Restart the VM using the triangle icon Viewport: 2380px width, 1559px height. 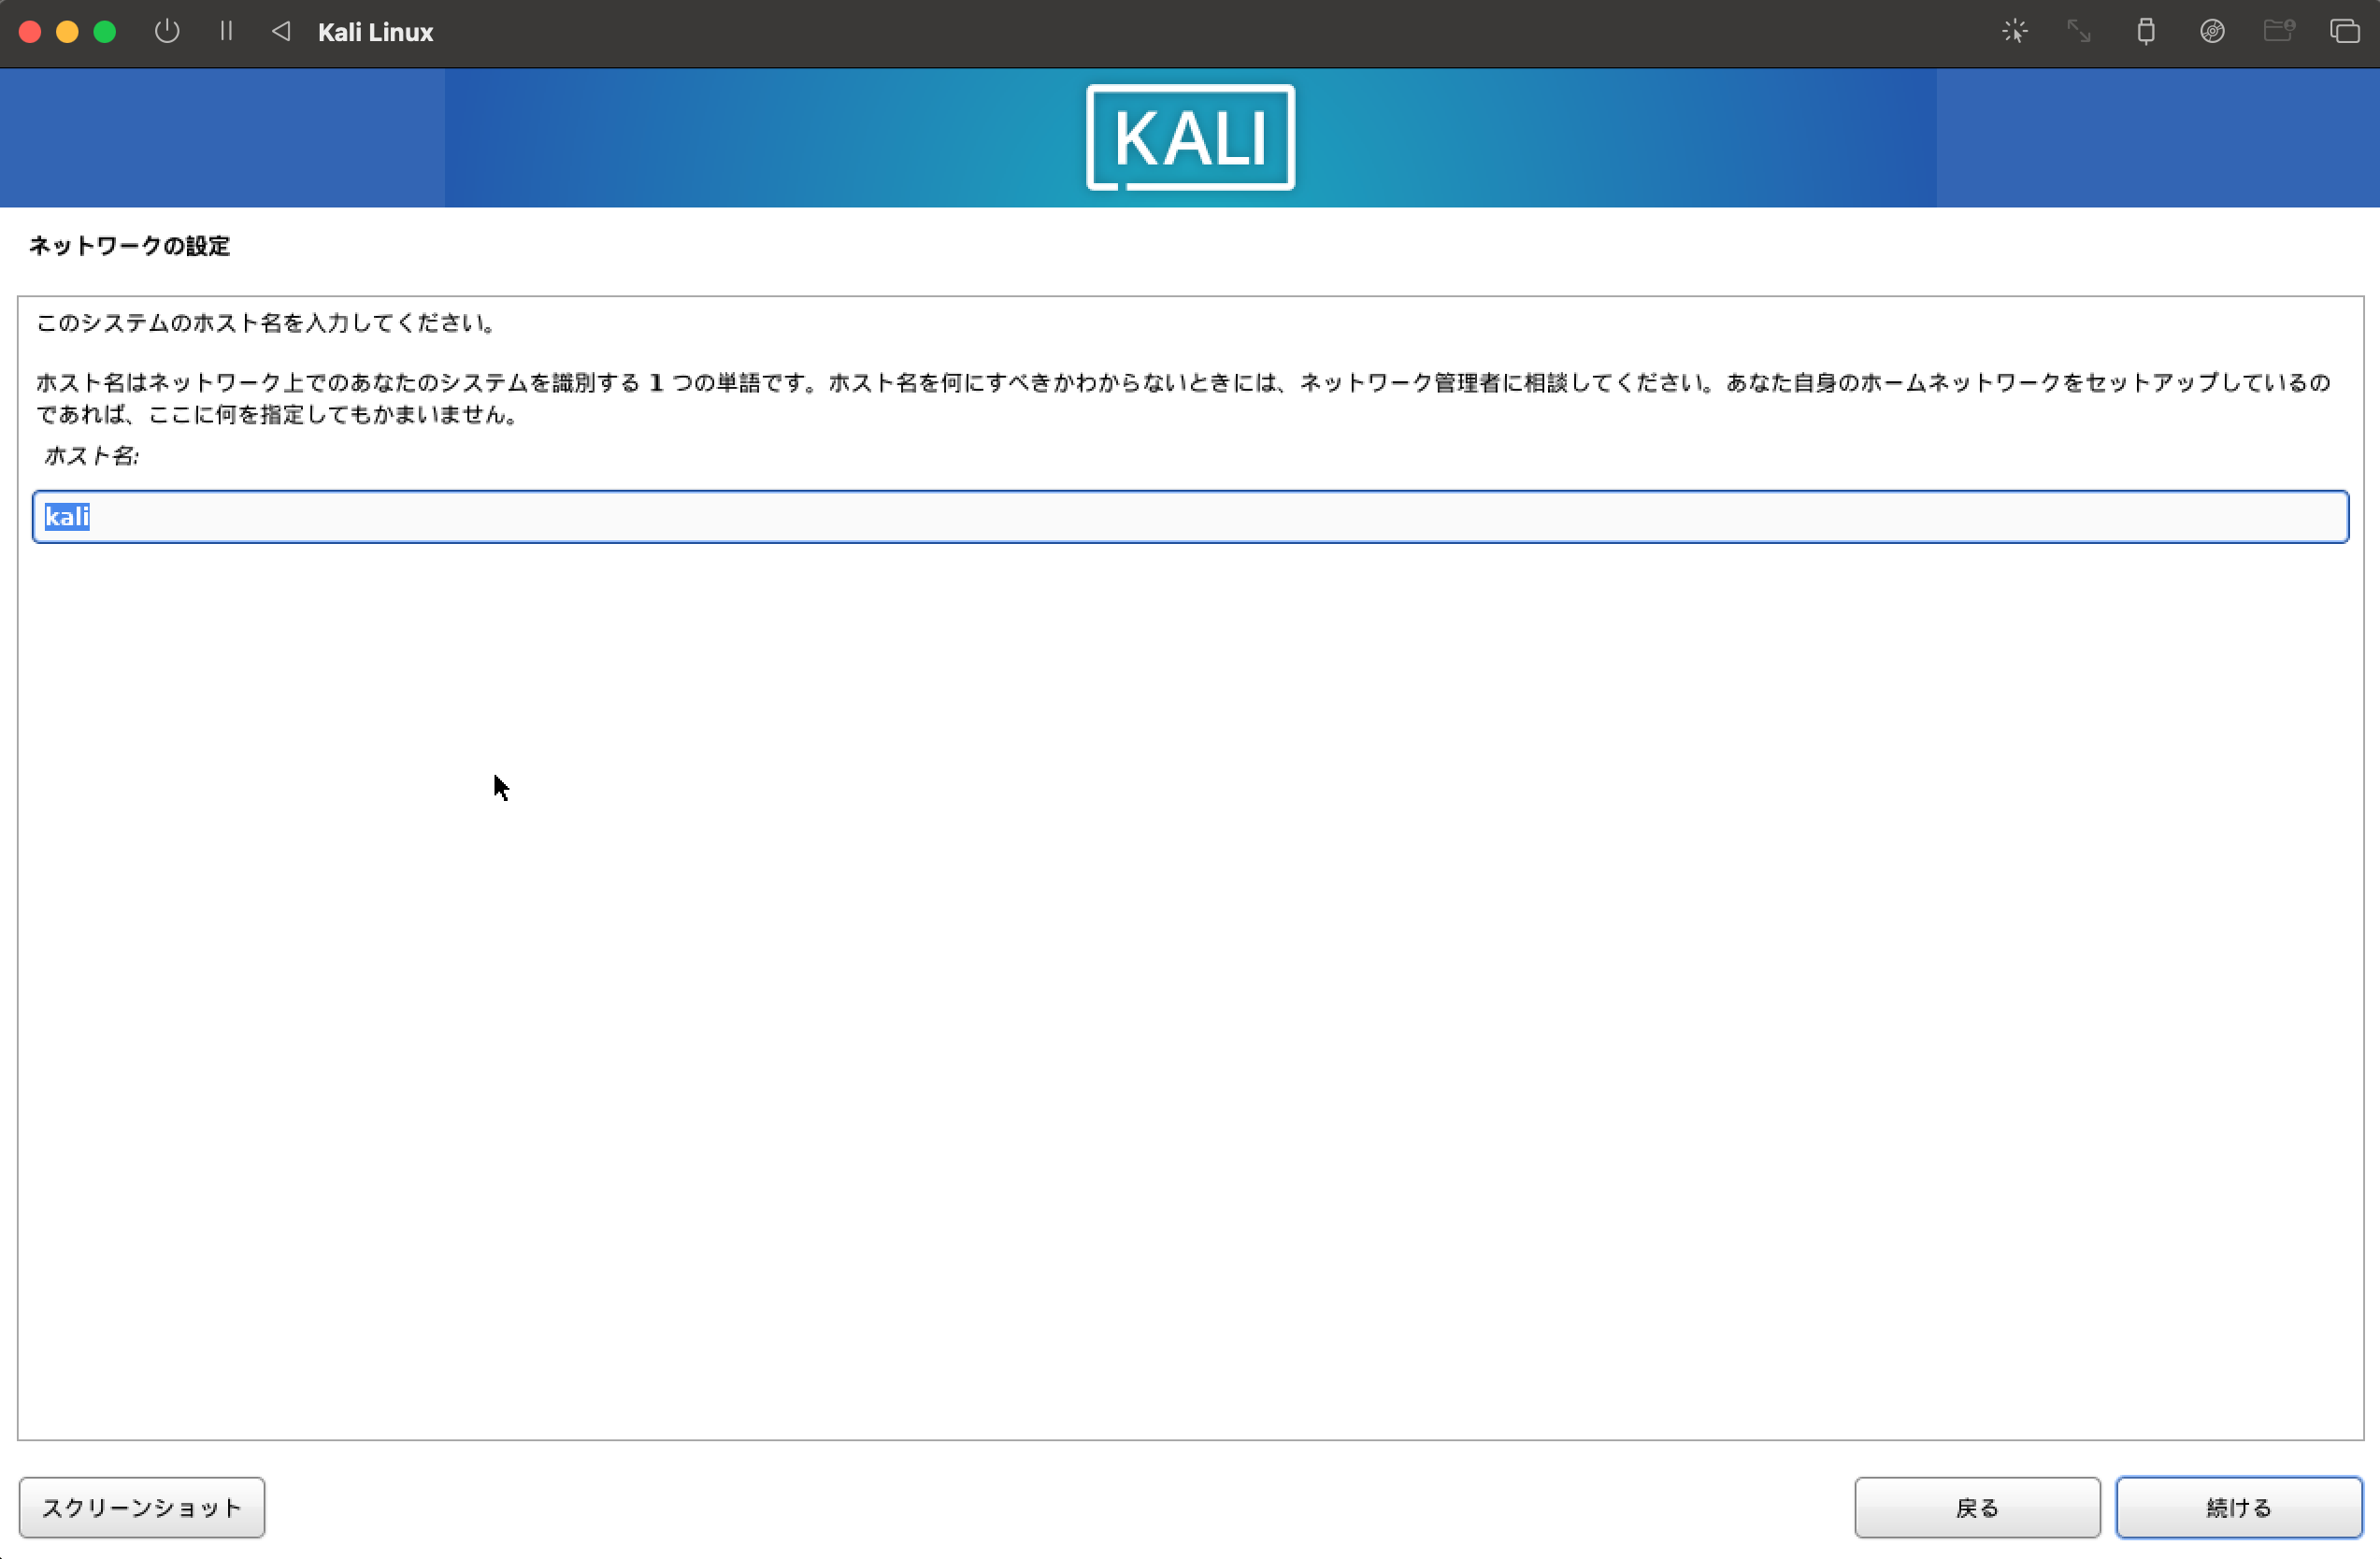[282, 31]
